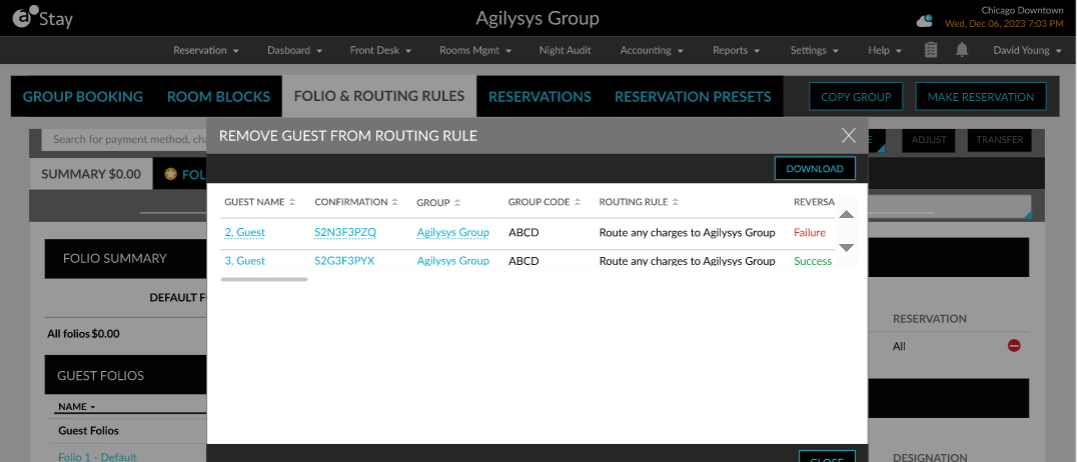
Task: Select the Summary $0.00 tab
Action: click(x=91, y=174)
